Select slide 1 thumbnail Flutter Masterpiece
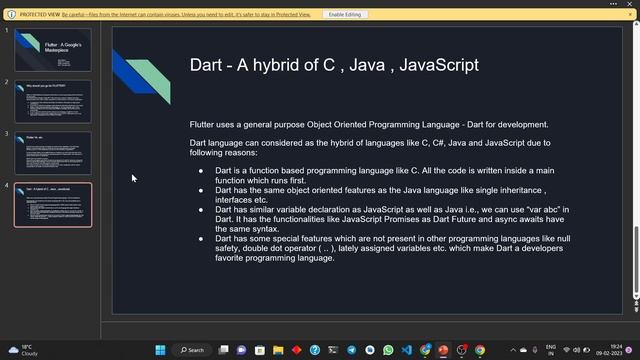640x360 pixels. tap(53, 50)
